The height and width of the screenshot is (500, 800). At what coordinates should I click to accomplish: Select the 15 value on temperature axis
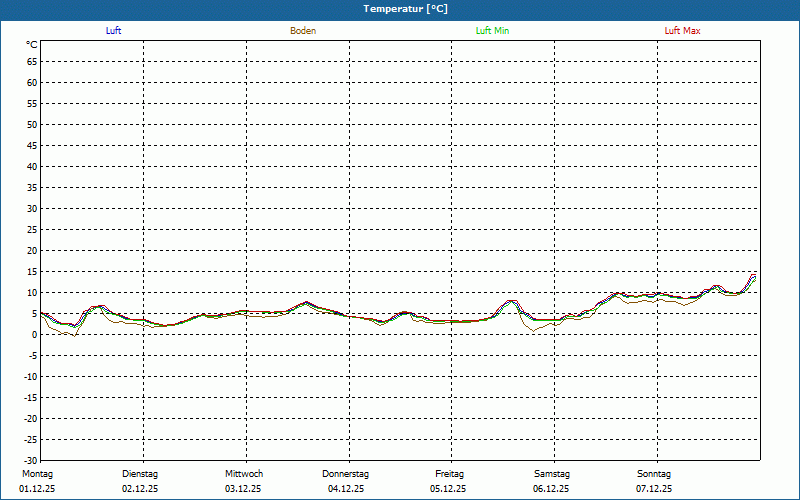(32, 271)
